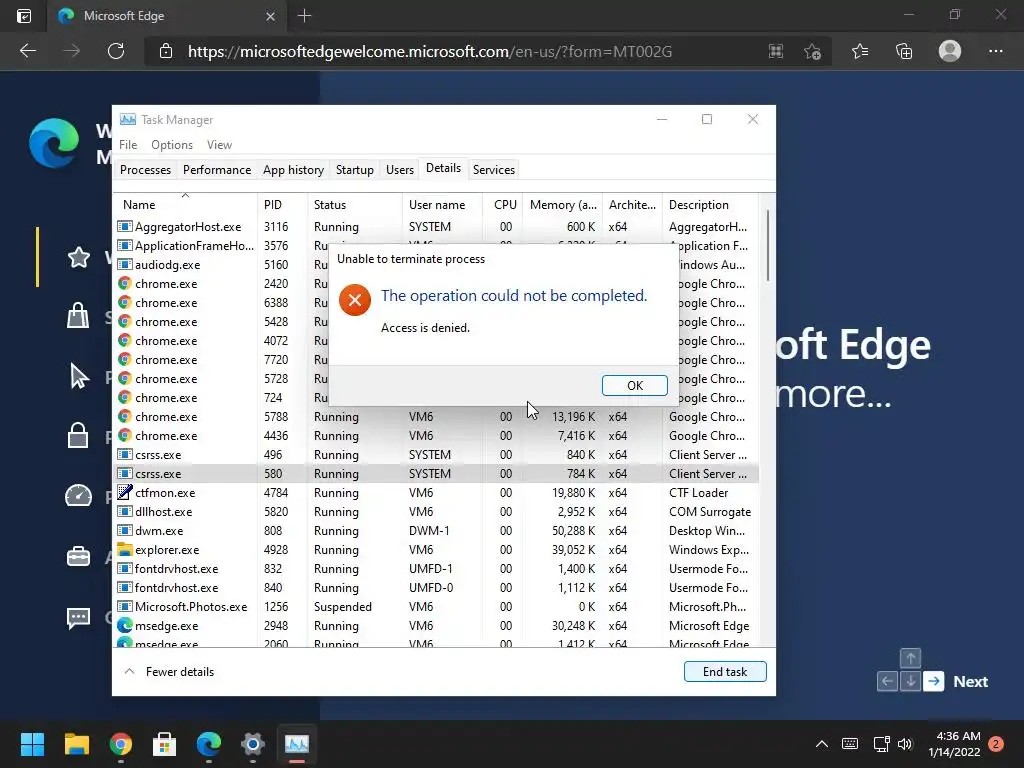This screenshot has width=1024, height=768.
Task: Sort by the CPU column header
Action: 502,204
